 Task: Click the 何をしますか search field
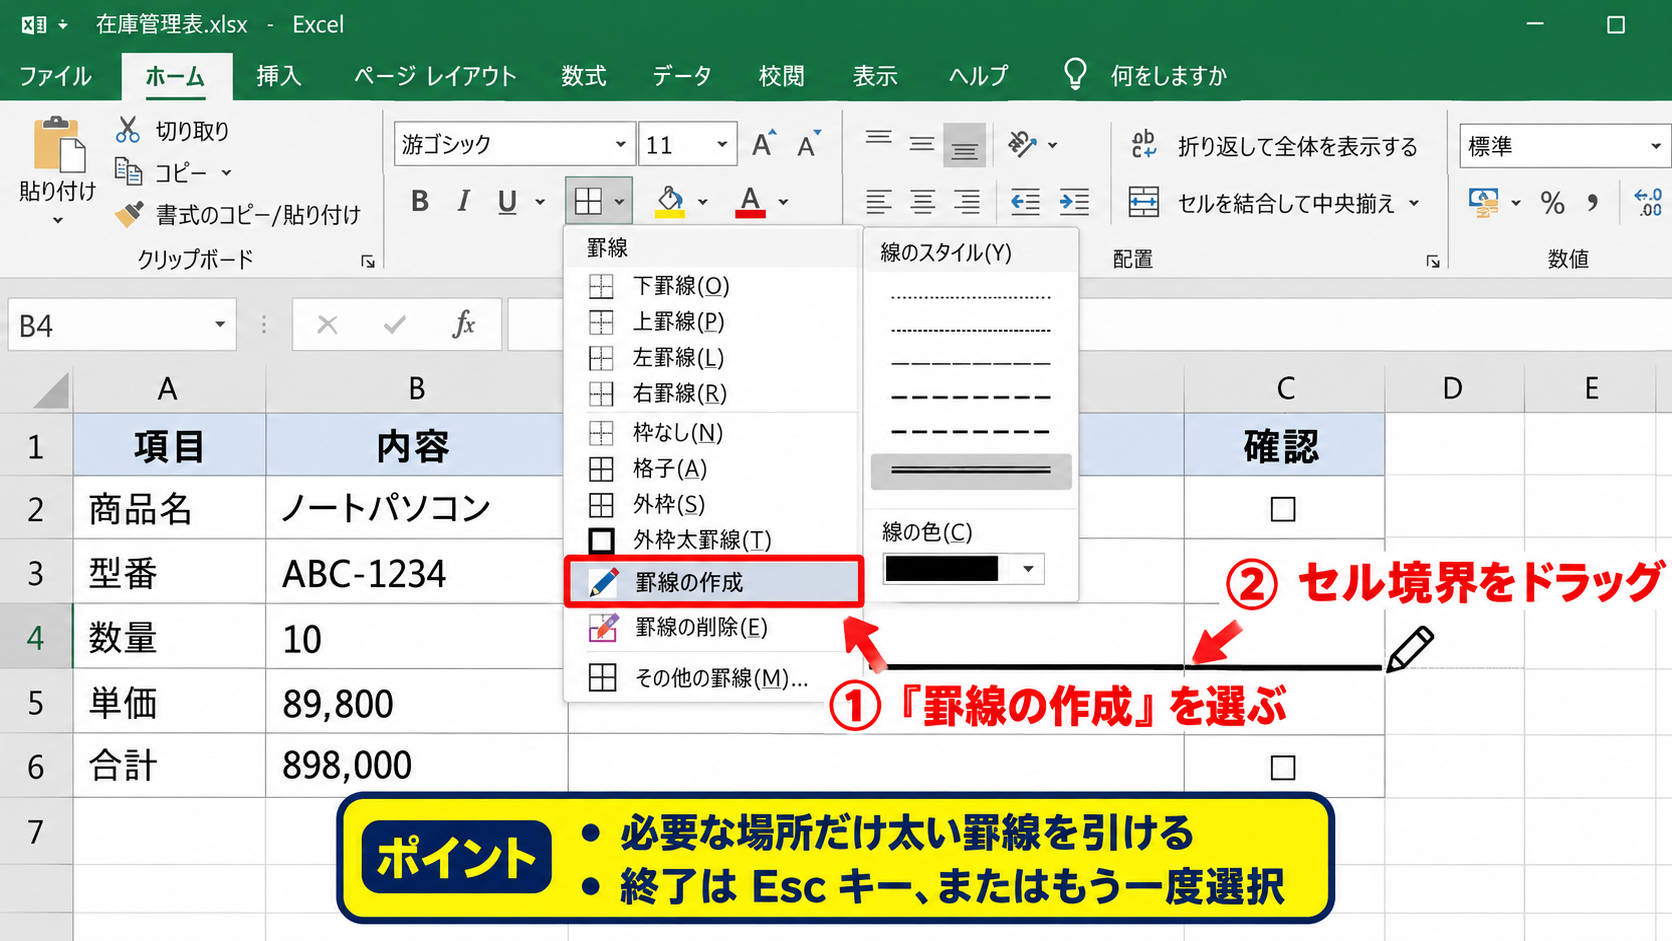click(x=1168, y=76)
